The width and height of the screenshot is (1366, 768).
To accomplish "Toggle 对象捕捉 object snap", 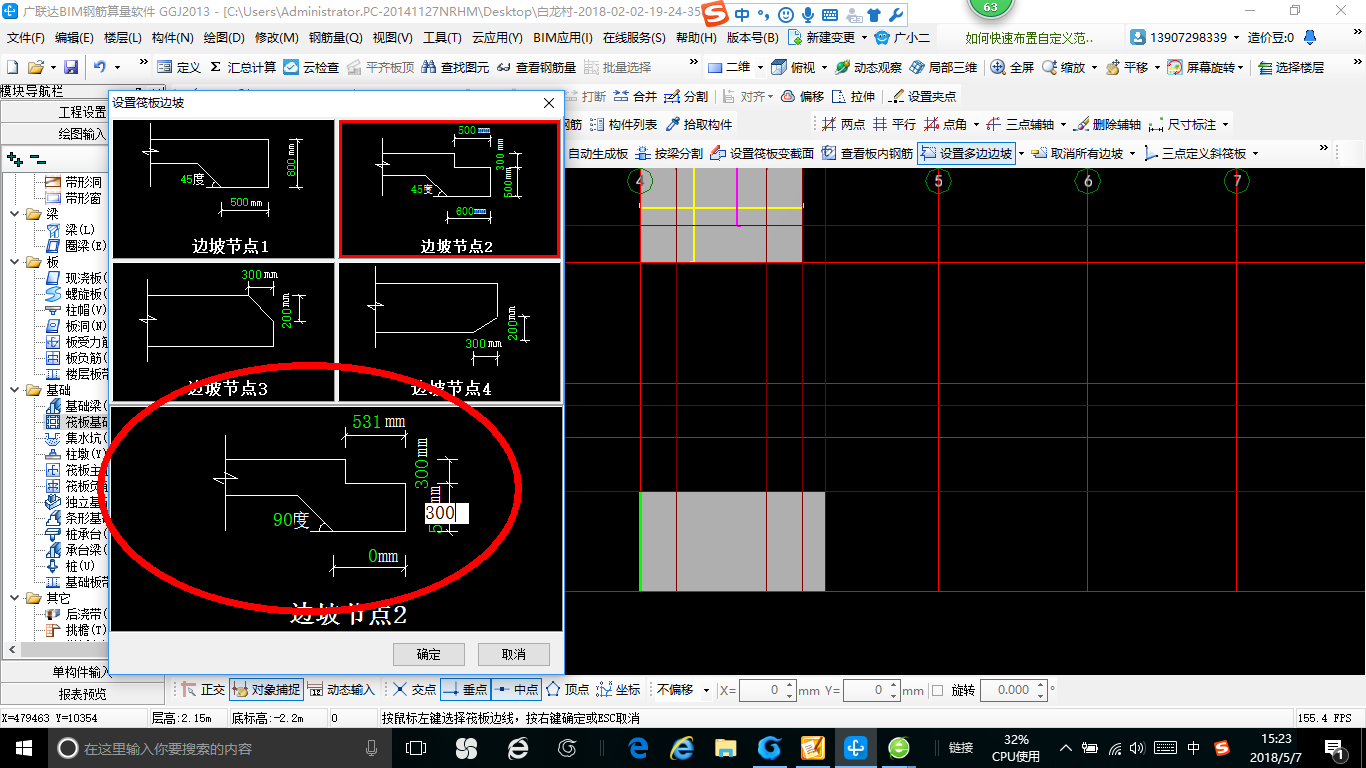I will click(x=265, y=690).
